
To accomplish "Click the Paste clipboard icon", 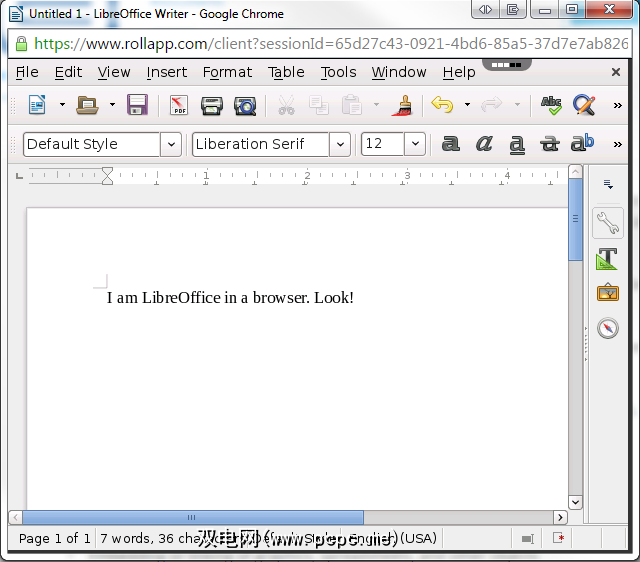I will coord(351,105).
